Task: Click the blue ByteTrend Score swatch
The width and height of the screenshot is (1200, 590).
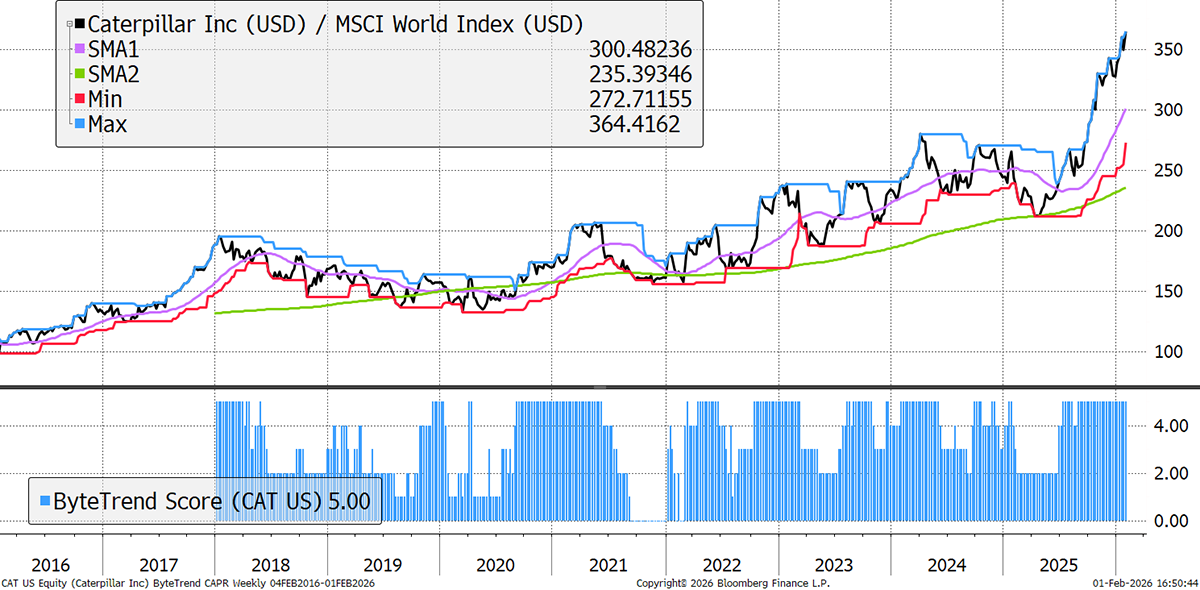Action: pos(47,500)
